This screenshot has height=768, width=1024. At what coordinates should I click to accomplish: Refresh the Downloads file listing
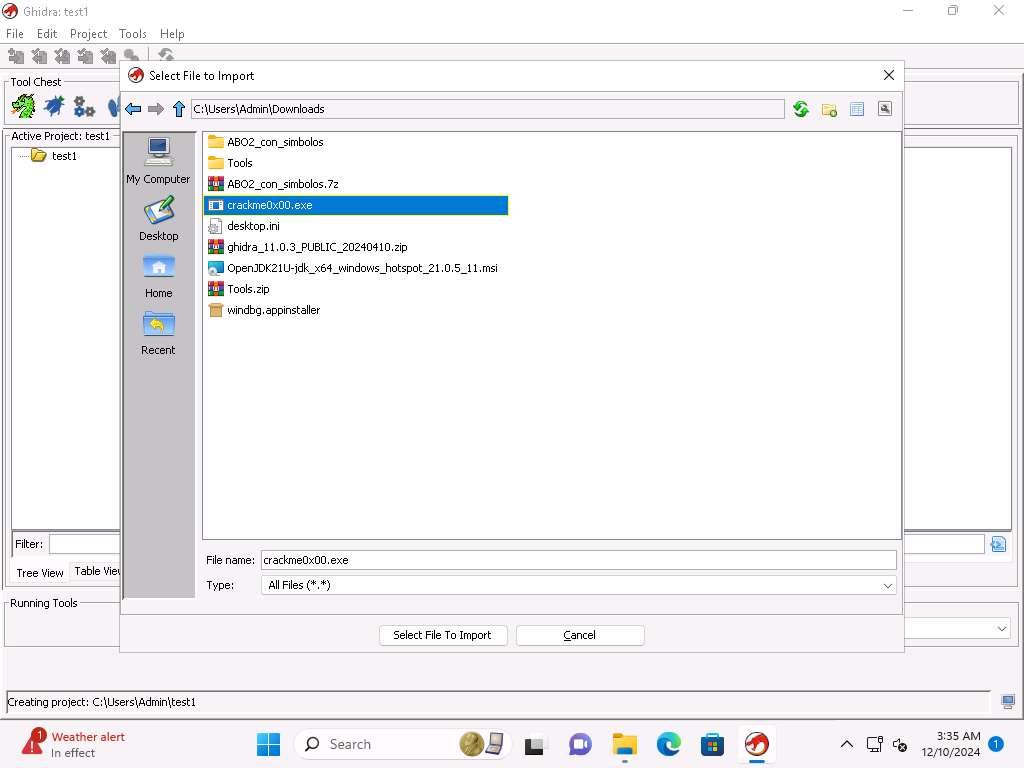click(x=801, y=109)
